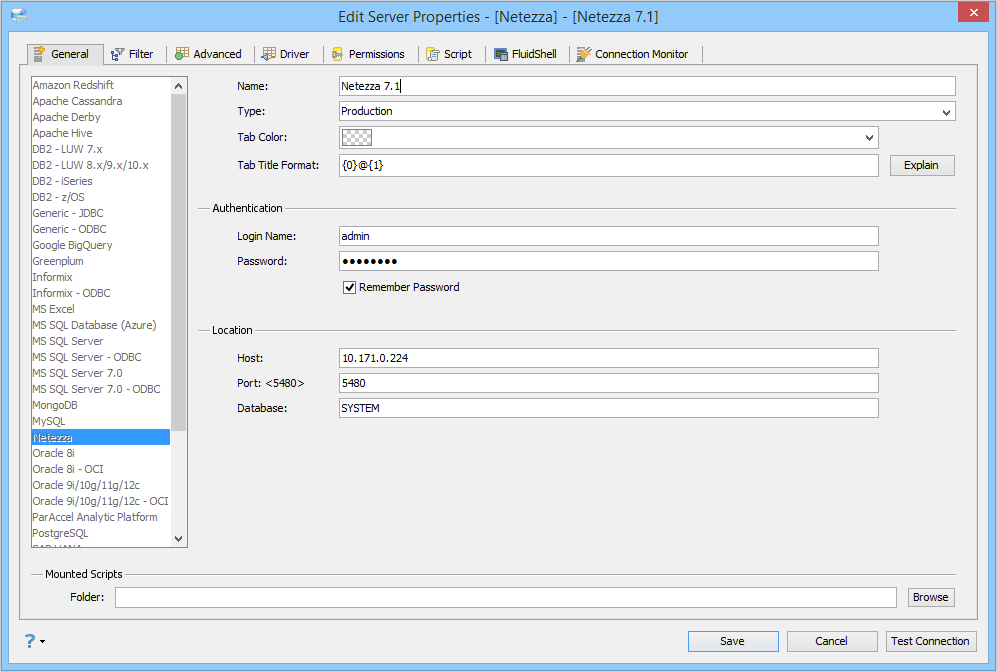Click the Test Connection button
Viewport: 997px width, 672px height.
click(931, 641)
